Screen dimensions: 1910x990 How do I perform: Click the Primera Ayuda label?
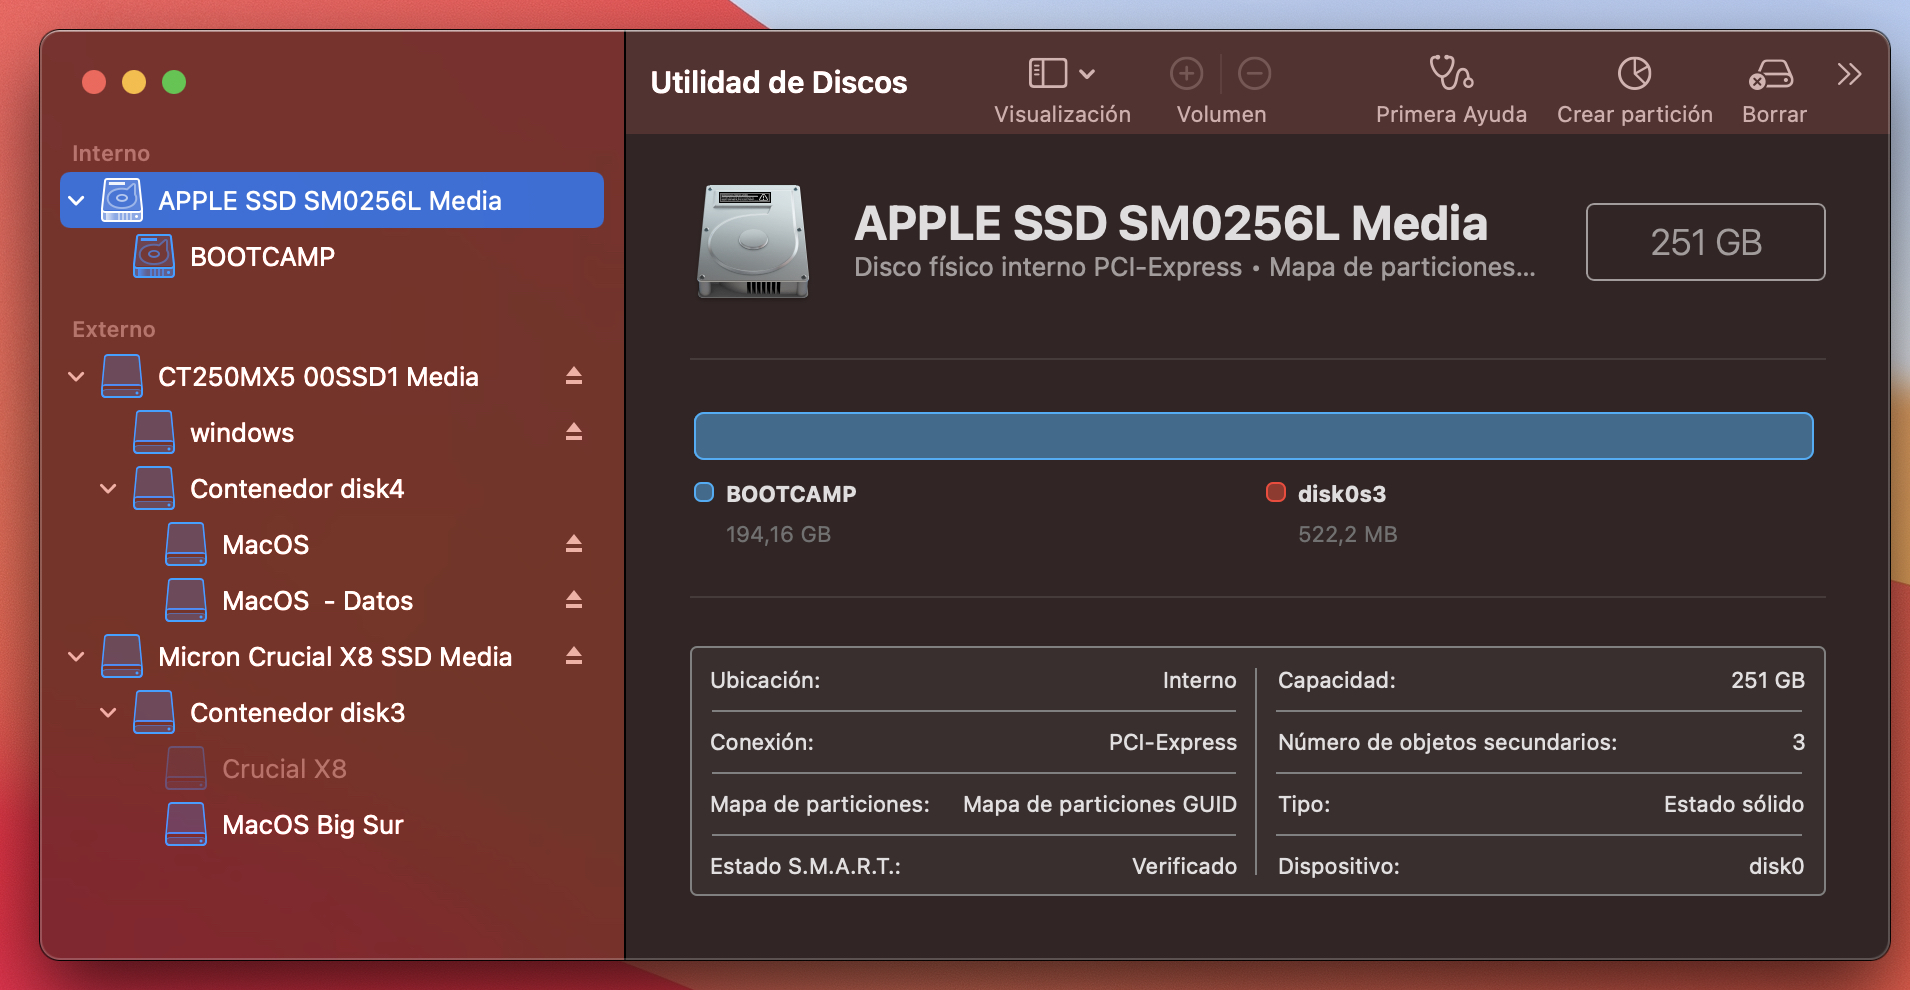pos(1451,114)
